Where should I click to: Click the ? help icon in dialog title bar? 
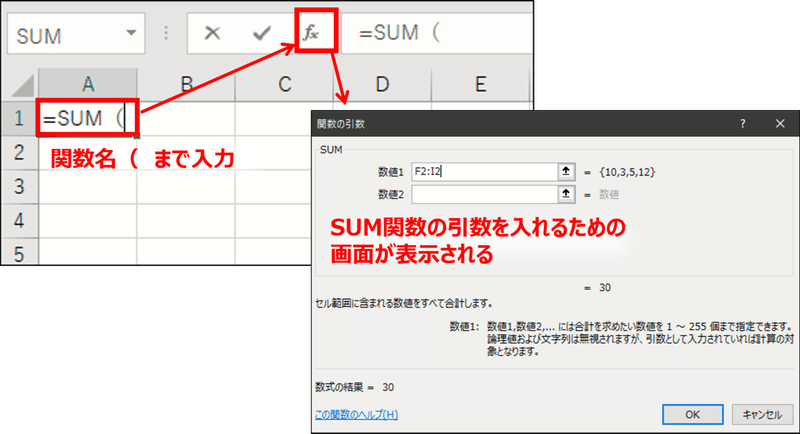coord(743,123)
